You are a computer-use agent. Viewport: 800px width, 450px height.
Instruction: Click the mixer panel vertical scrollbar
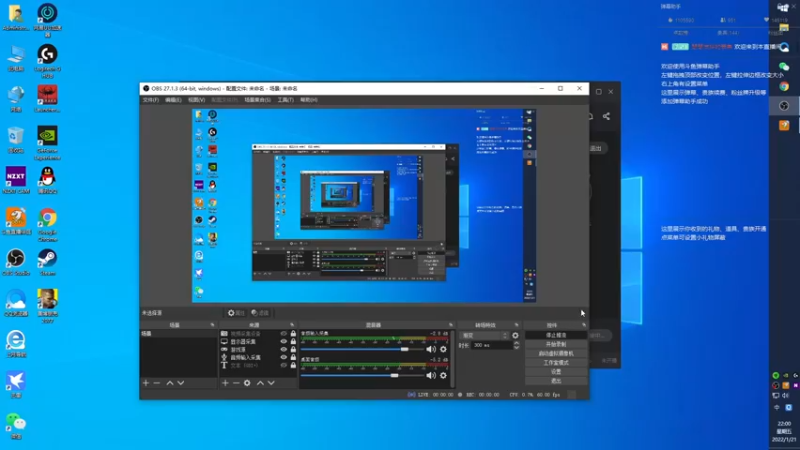click(x=453, y=358)
